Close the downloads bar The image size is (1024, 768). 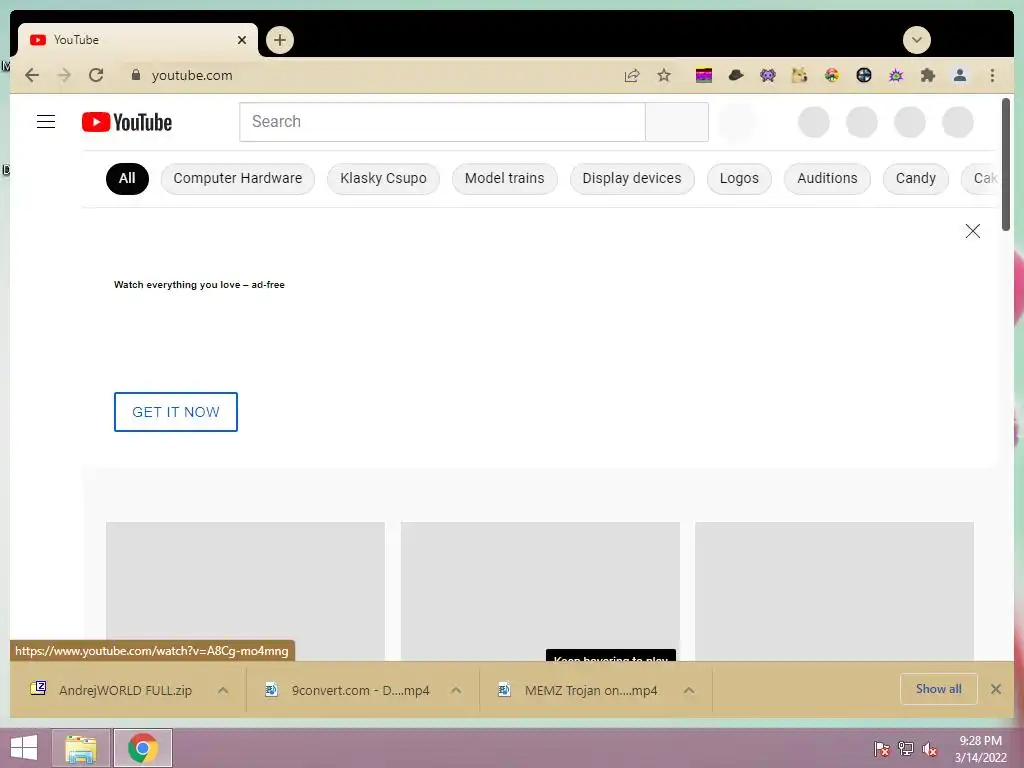(x=996, y=689)
